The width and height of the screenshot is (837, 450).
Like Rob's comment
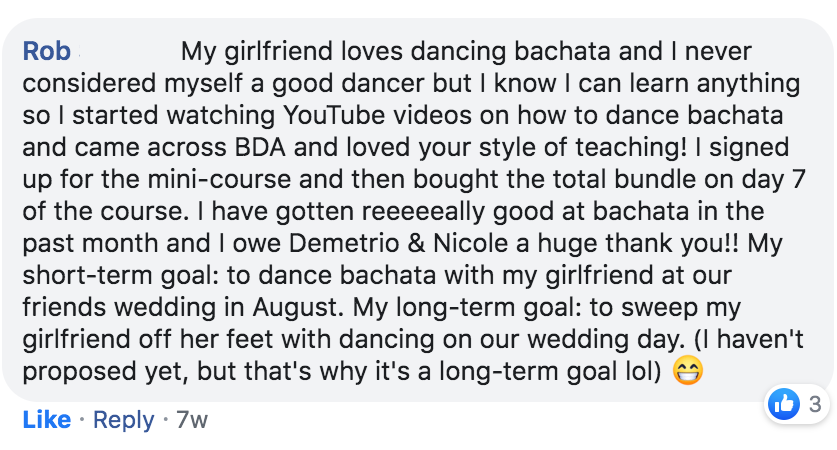(x=46, y=420)
